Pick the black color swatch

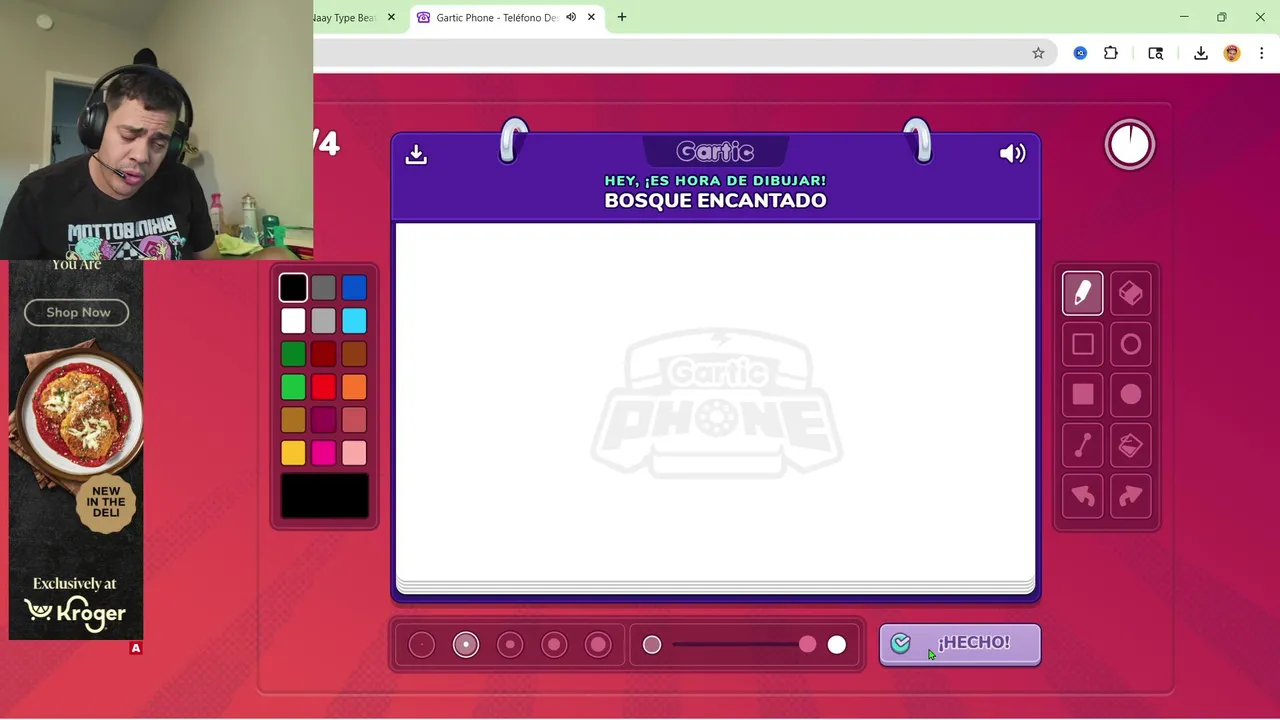(x=293, y=288)
